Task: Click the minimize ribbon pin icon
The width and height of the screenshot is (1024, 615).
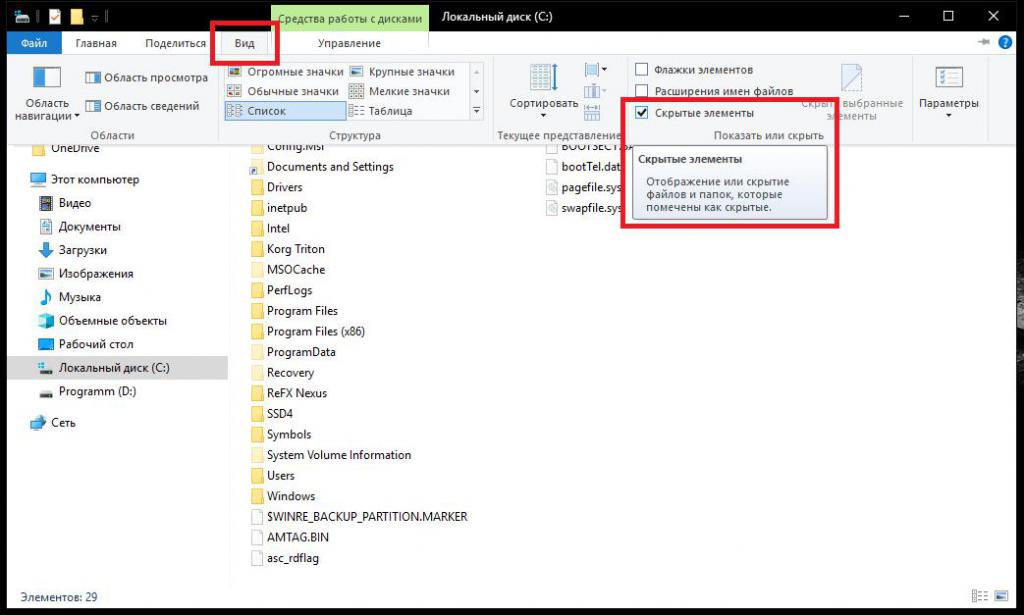Action: coord(984,42)
